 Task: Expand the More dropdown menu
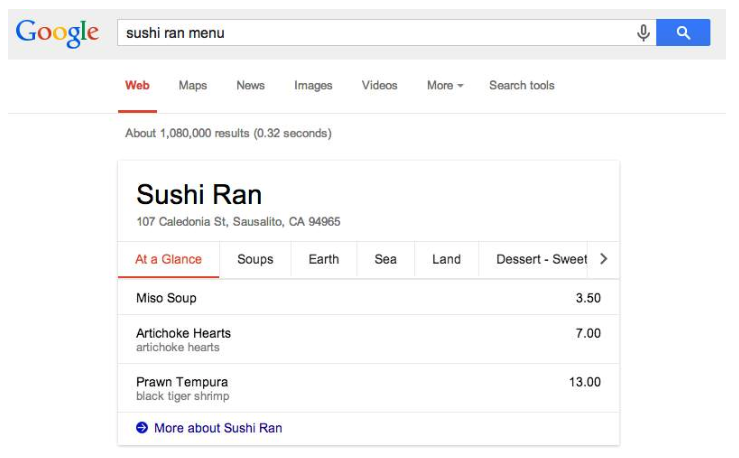(x=445, y=85)
